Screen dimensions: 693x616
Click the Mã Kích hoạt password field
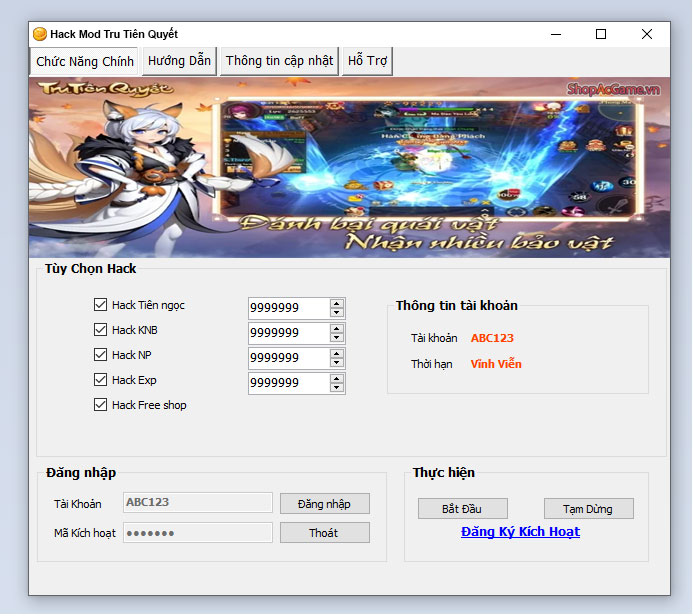pyautogui.click(x=198, y=533)
